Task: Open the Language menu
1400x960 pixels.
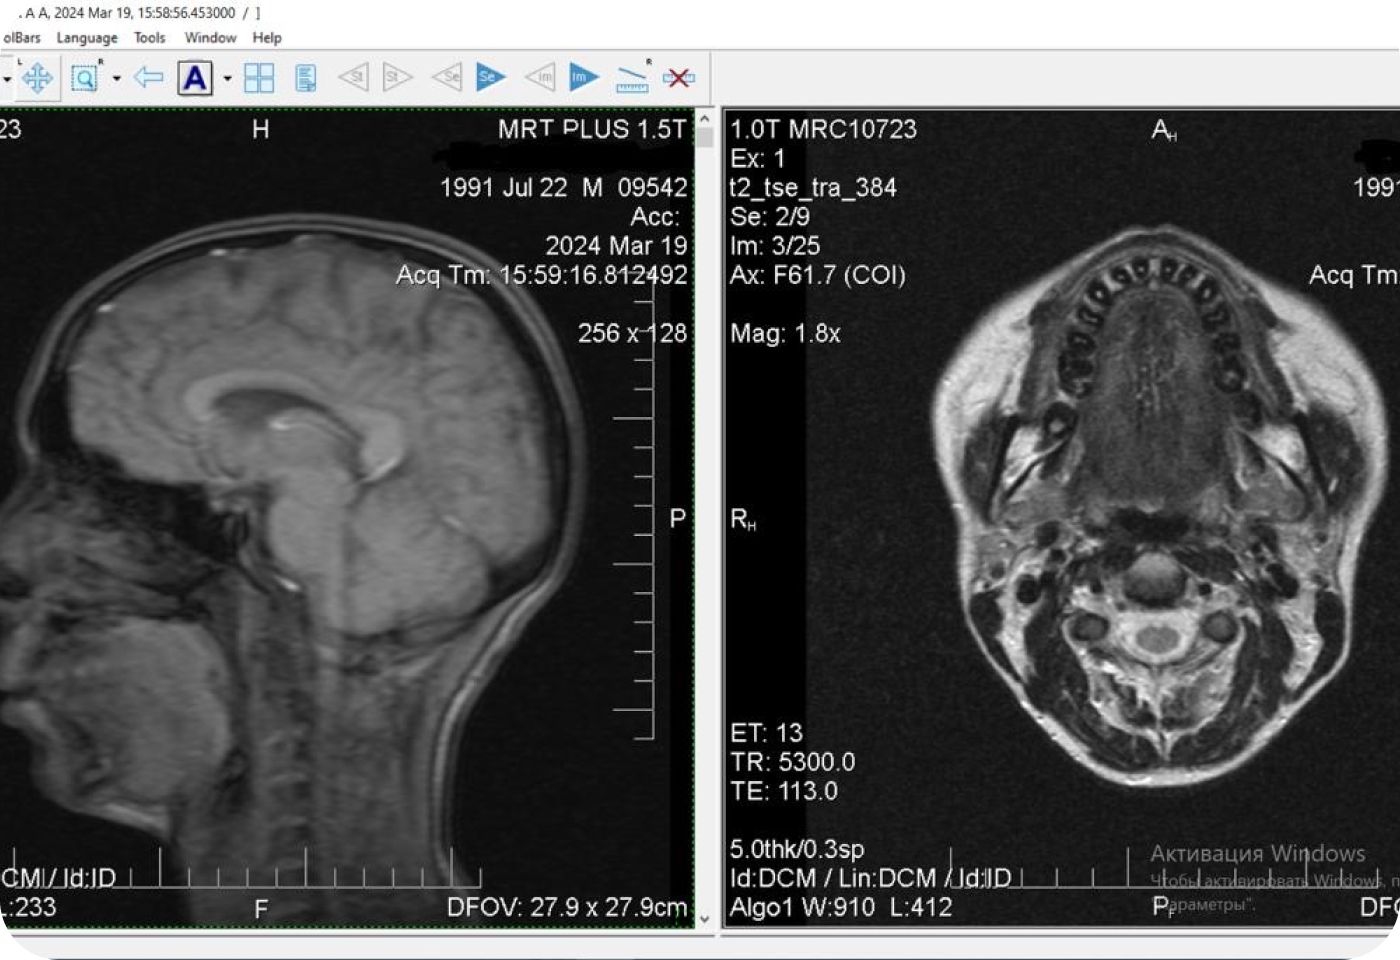Action: click(x=87, y=38)
